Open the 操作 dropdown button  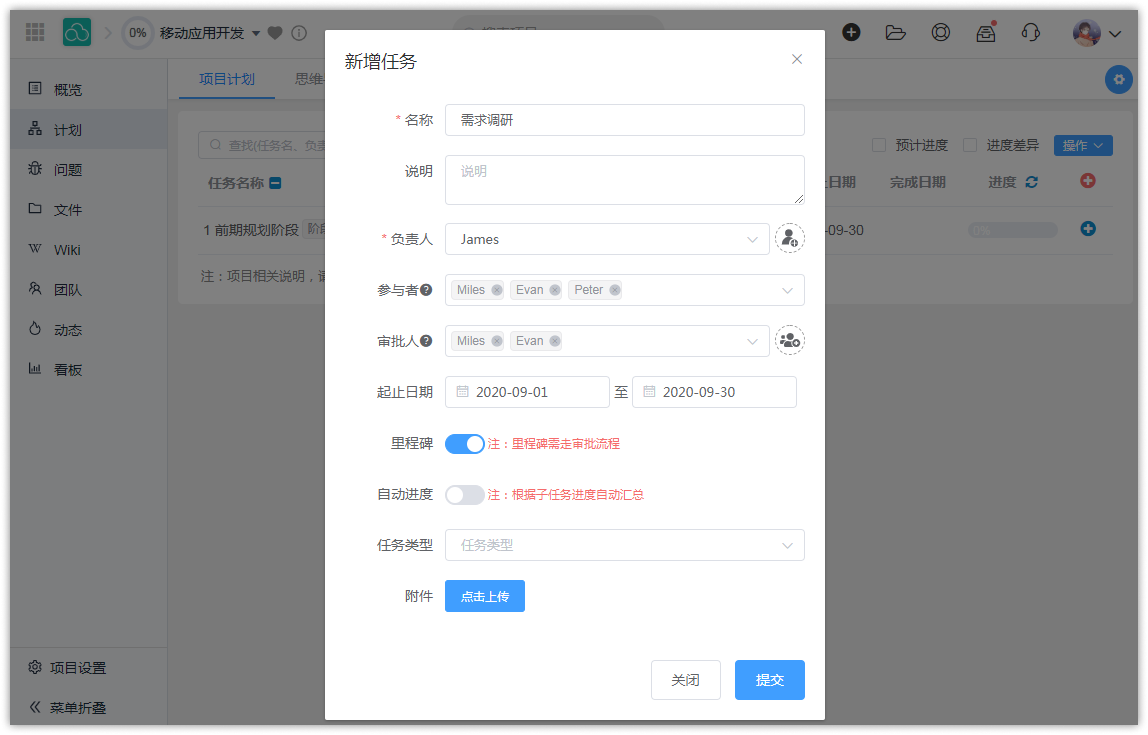click(x=1083, y=145)
